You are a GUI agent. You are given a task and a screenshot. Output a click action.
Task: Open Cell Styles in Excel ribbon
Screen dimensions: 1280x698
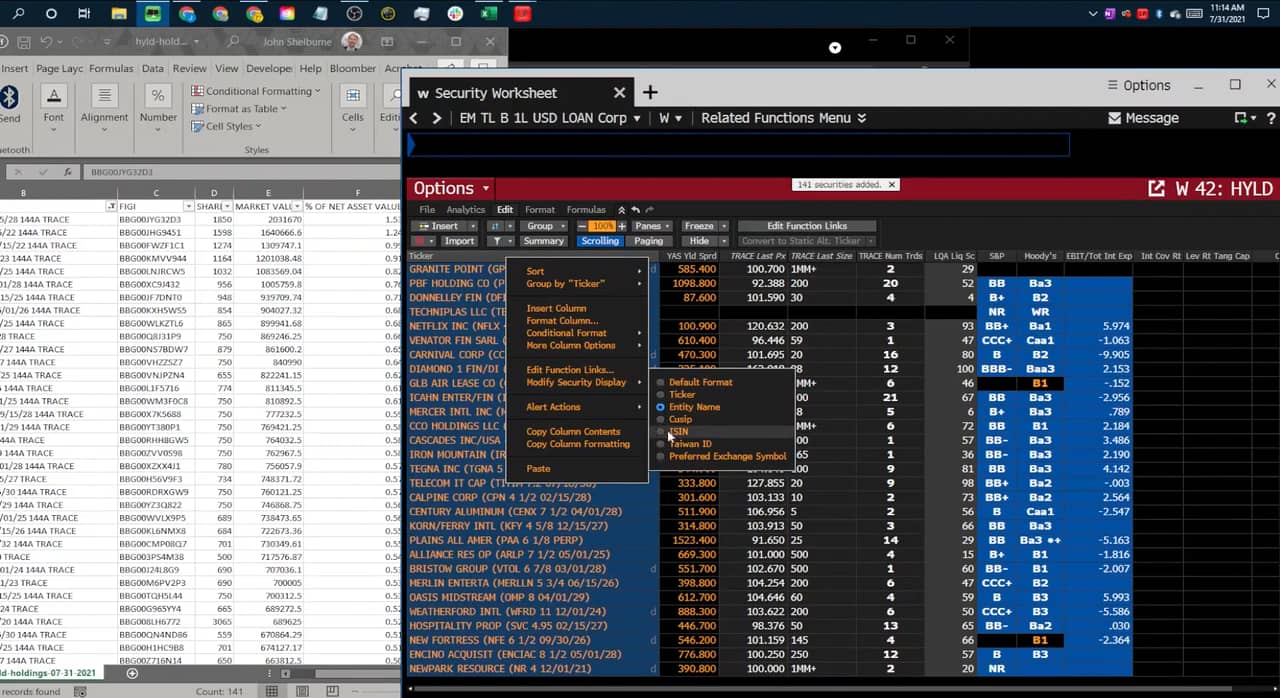pos(226,127)
